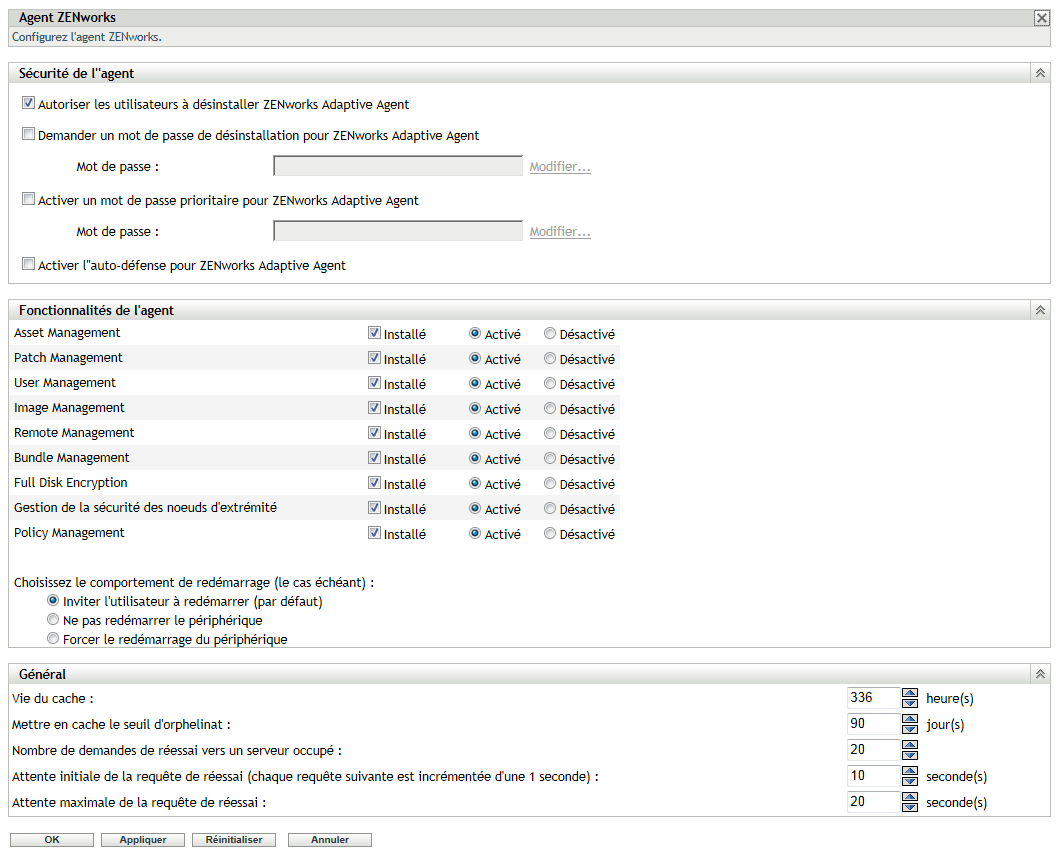
Task: Select Désactivé for Bundle Management
Action: (549, 459)
